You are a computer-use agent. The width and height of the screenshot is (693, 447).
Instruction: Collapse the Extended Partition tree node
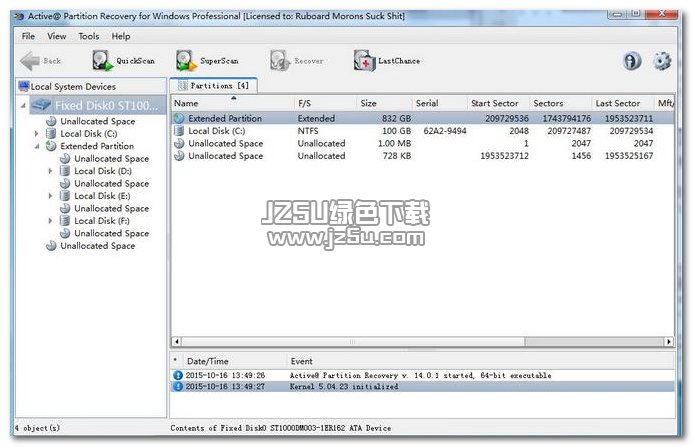(37, 146)
